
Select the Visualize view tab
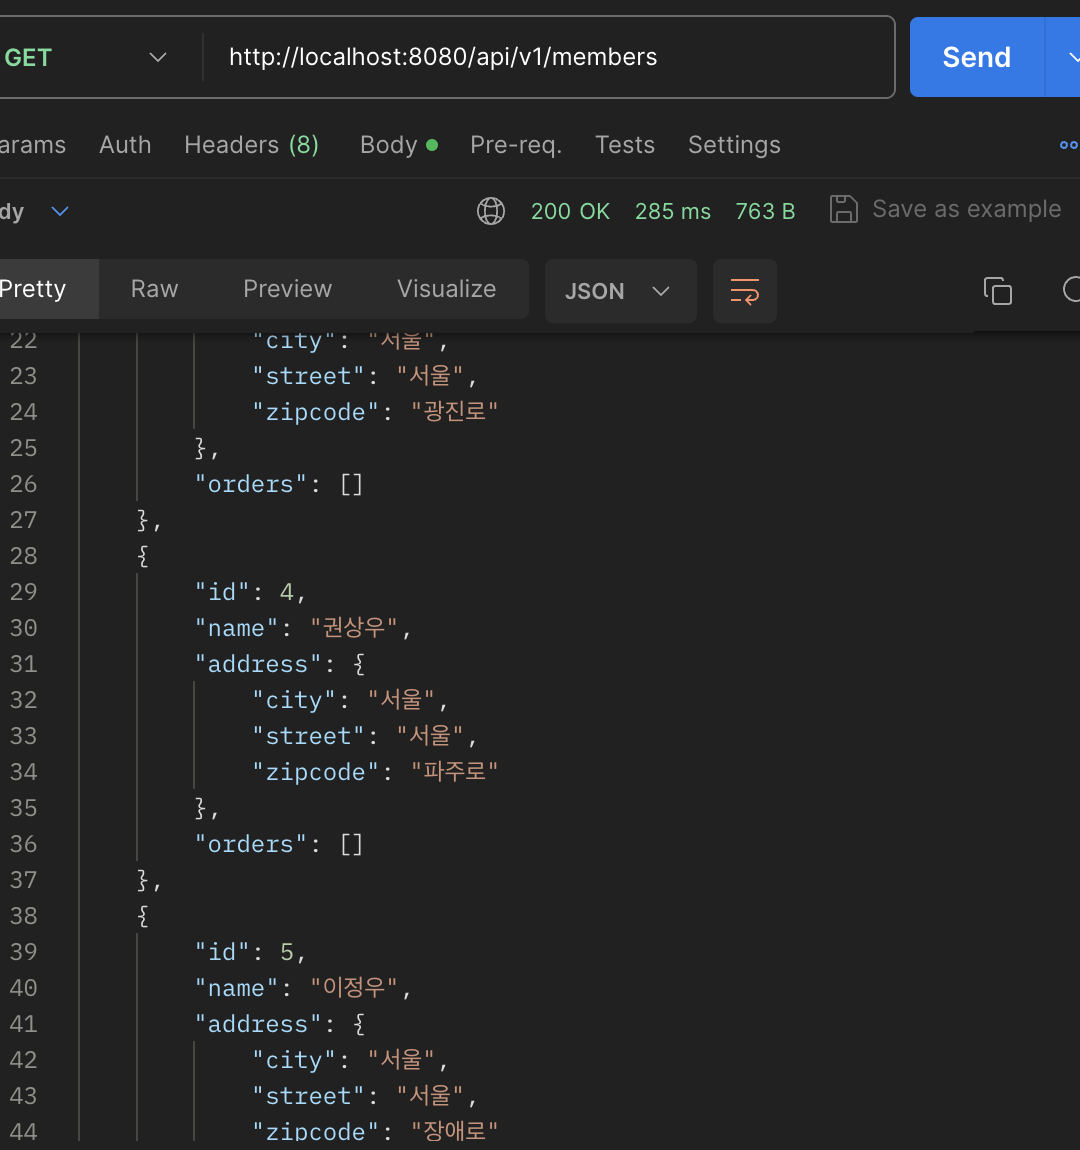447,289
